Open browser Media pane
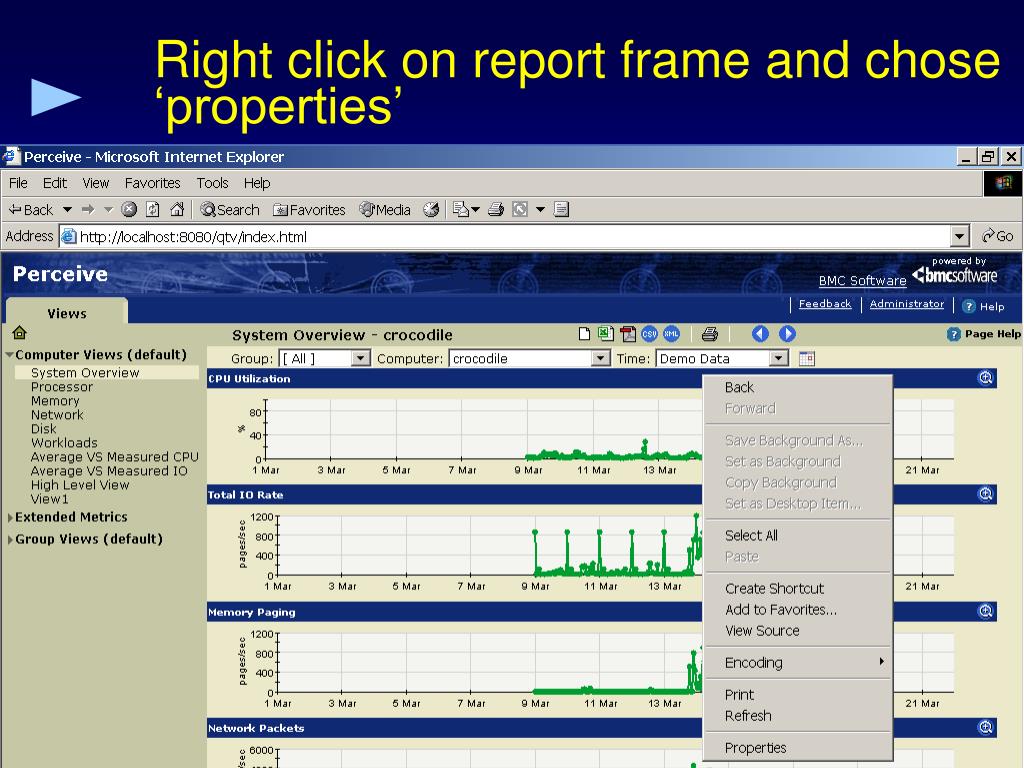 (x=385, y=210)
